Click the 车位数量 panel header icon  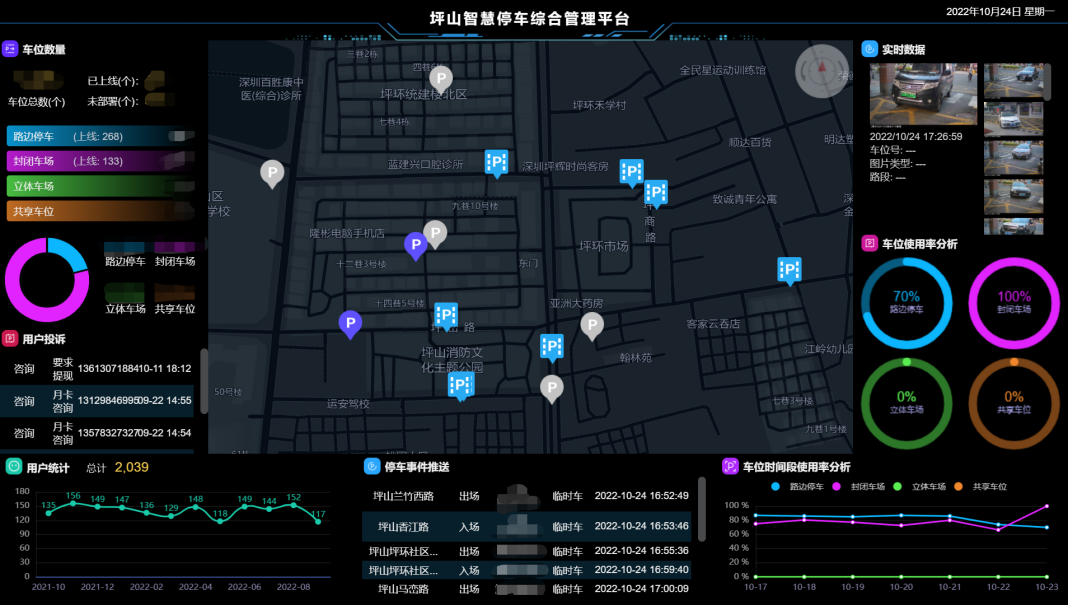coord(10,49)
